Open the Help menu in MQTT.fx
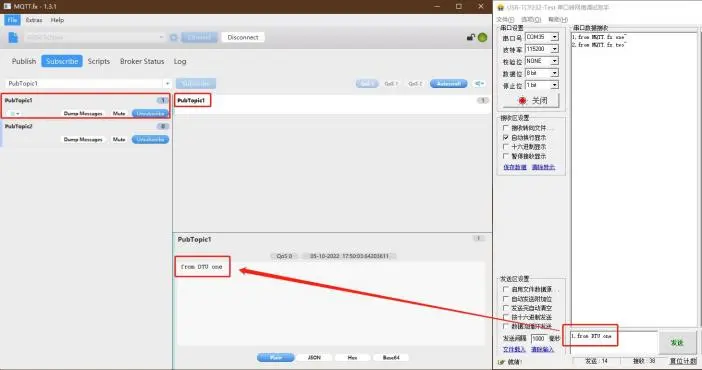The width and height of the screenshot is (702, 370). [x=57, y=20]
